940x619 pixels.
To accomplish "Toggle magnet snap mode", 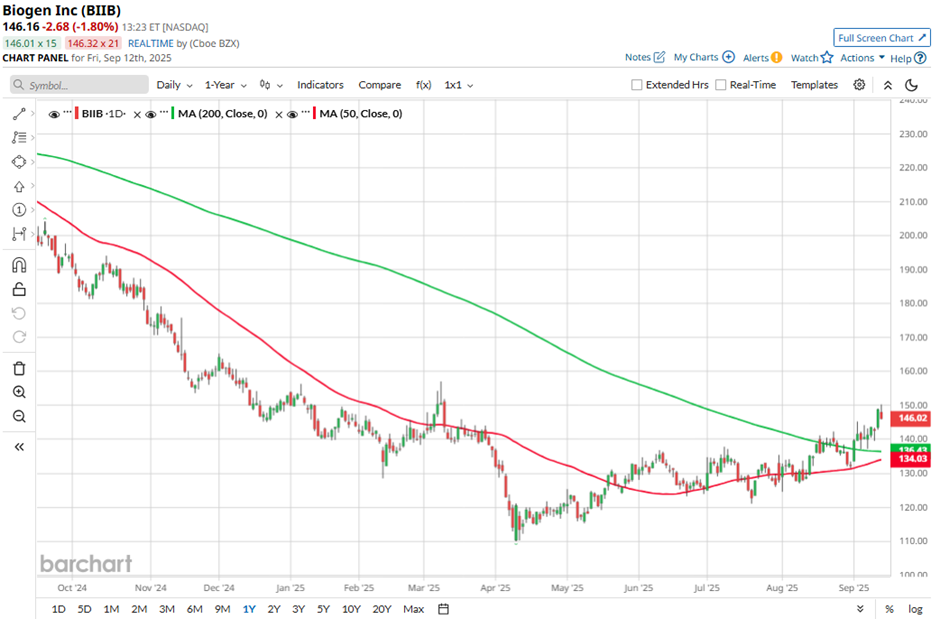I will (x=19, y=265).
